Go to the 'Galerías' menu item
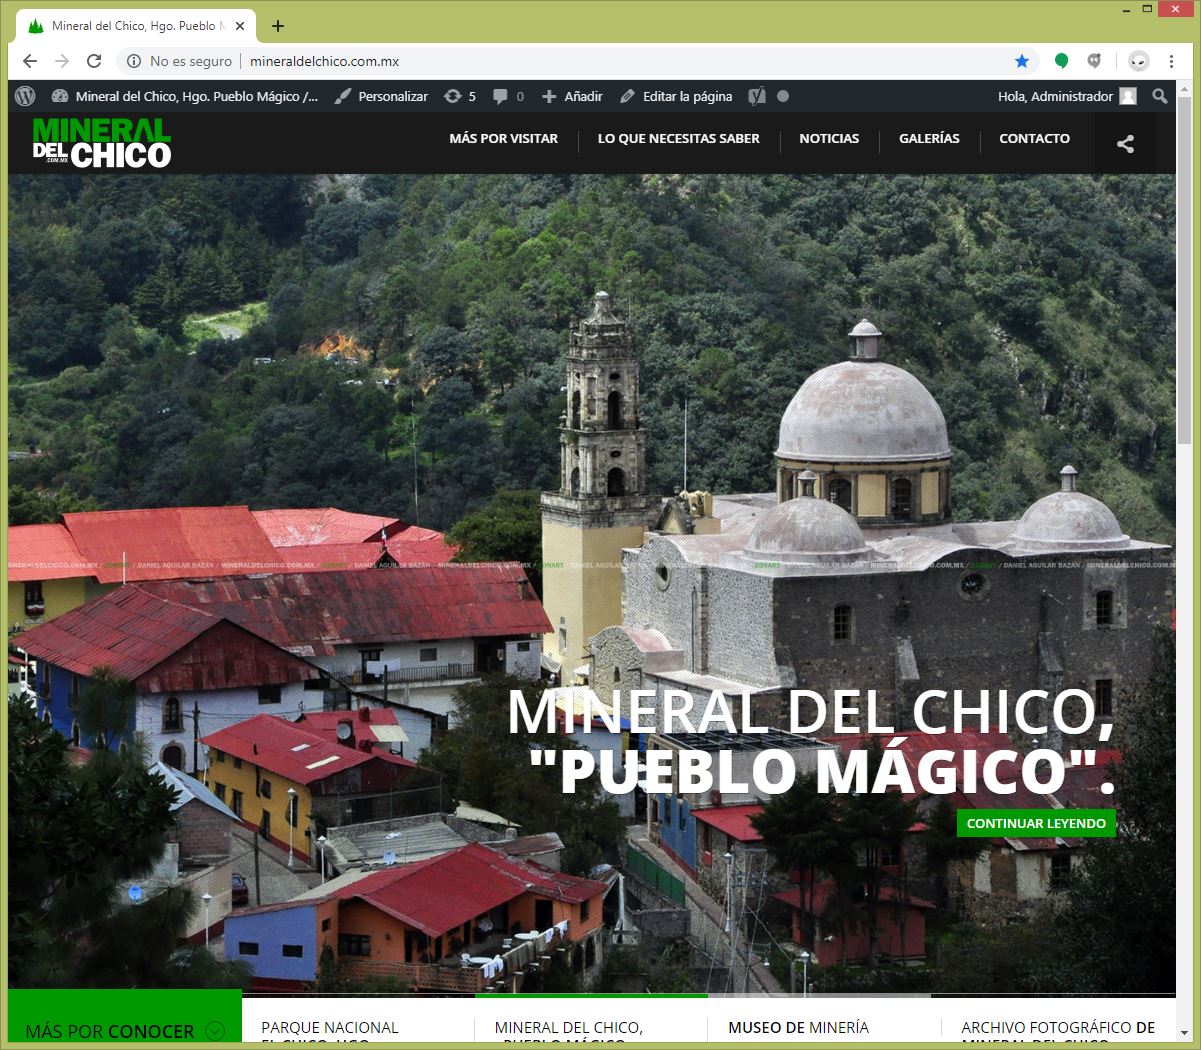This screenshot has height=1050, width=1201. pyautogui.click(x=928, y=139)
